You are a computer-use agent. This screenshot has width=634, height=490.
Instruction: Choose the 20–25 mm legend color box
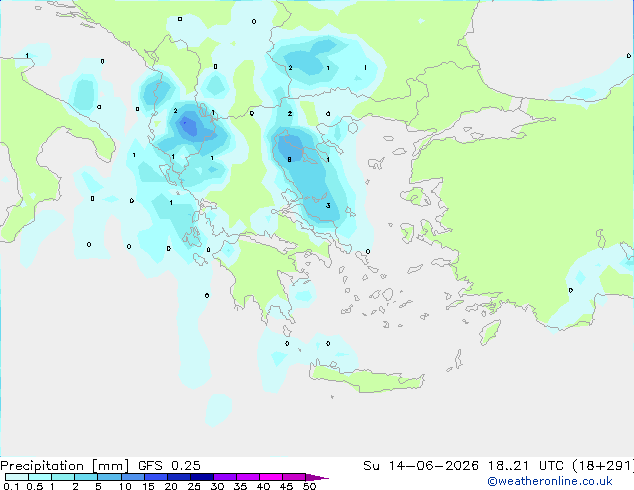click(x=178, y=477)
